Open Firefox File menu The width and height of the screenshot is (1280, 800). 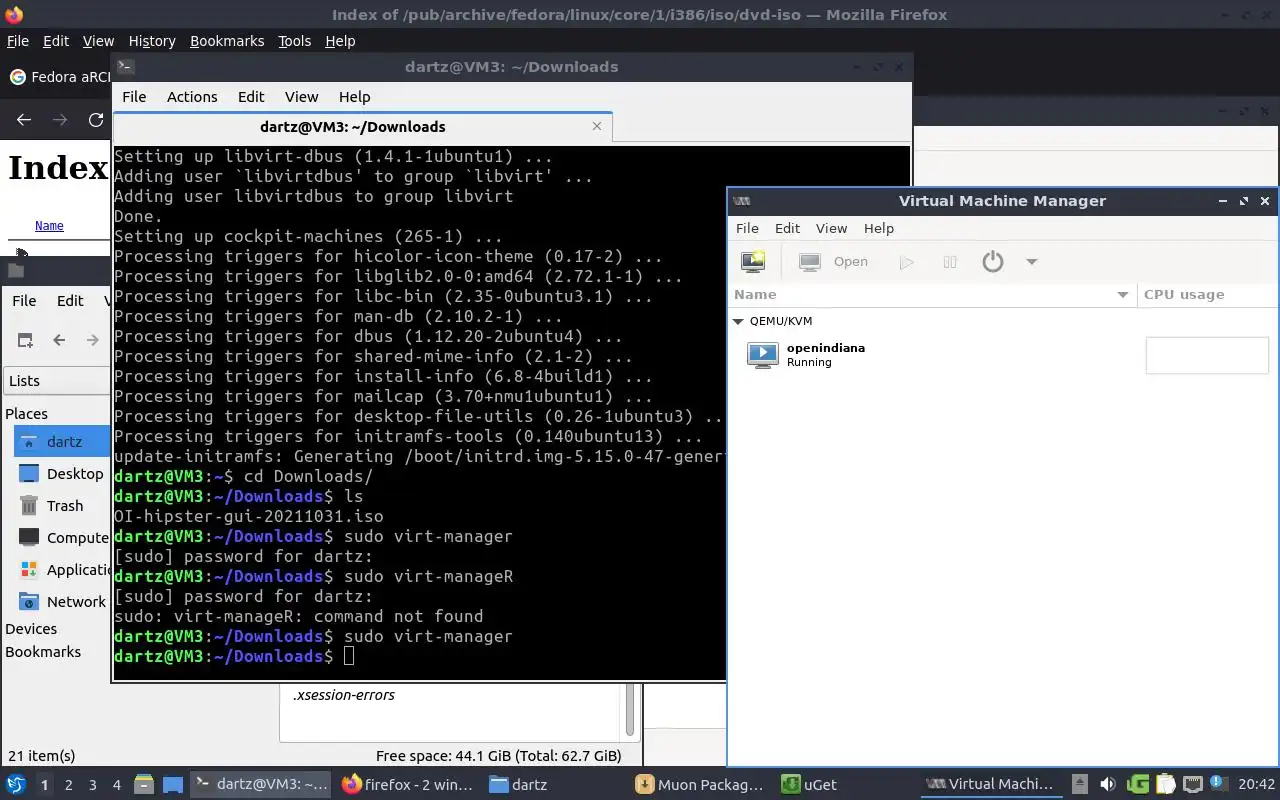pos(18,41)
